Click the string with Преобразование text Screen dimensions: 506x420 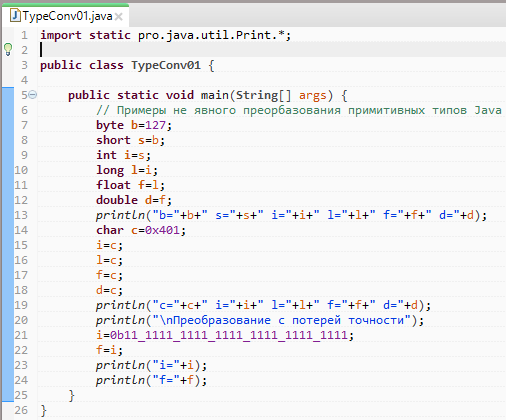click(x=281, y=320)
